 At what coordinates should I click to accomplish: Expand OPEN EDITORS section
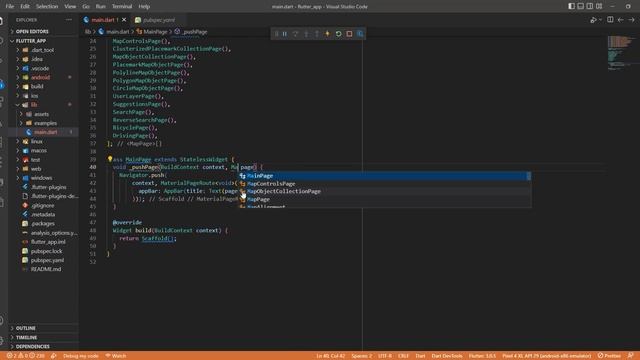(x=43, y=31)
